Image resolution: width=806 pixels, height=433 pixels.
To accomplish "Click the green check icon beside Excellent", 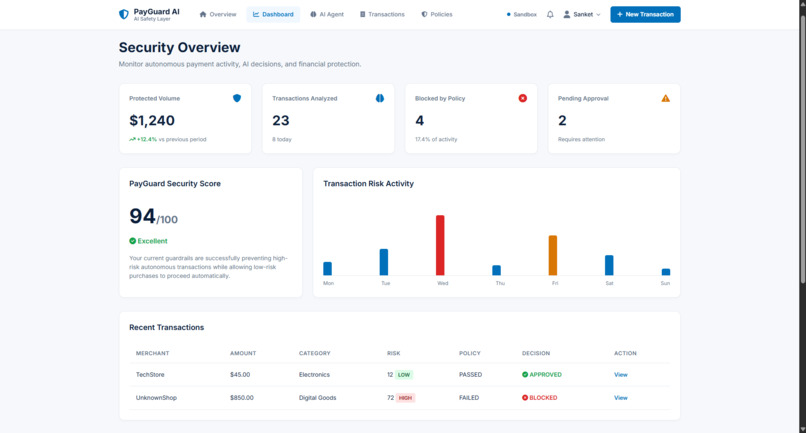I will pyautogui.click(x=133, y=241).
